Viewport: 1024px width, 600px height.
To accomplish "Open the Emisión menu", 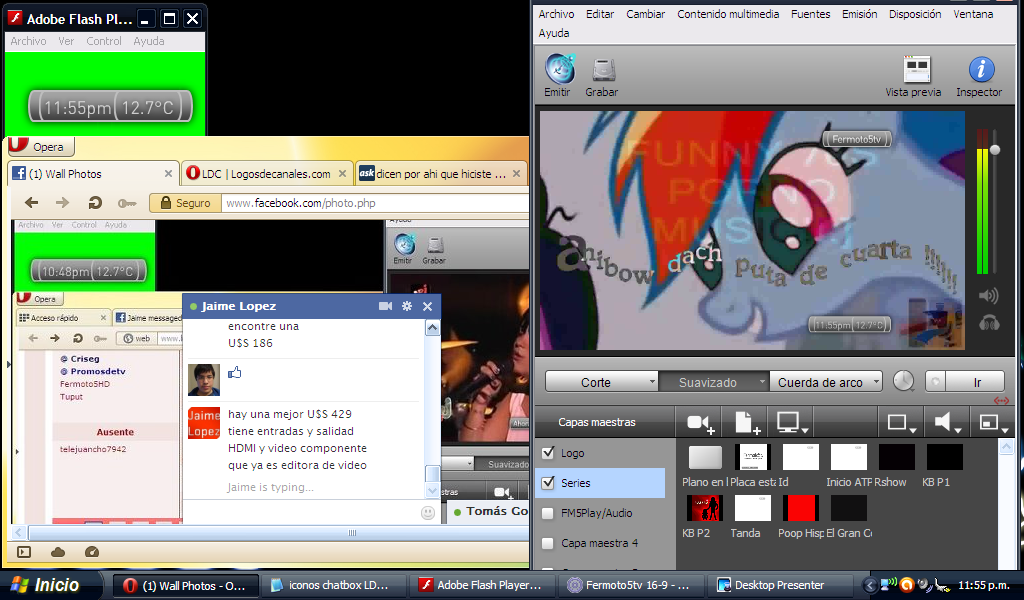I will 859,14.
